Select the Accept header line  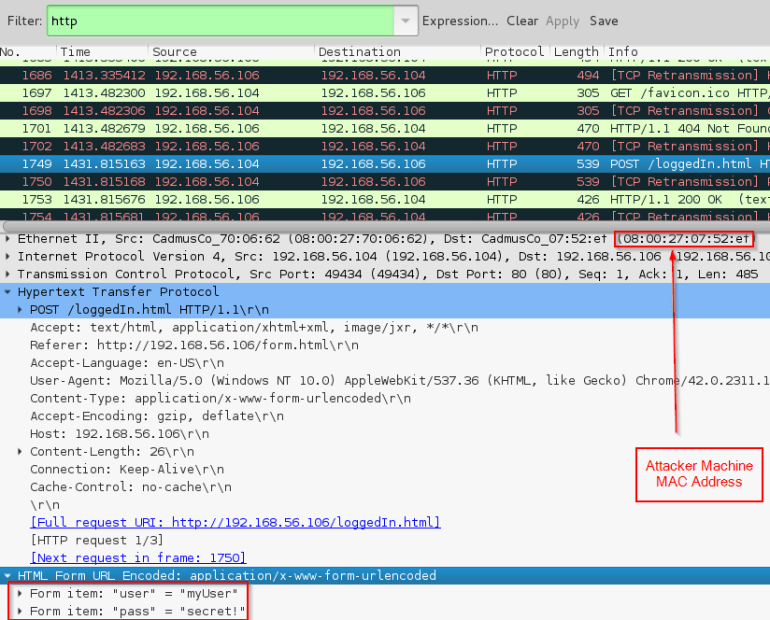coord(254,327)
